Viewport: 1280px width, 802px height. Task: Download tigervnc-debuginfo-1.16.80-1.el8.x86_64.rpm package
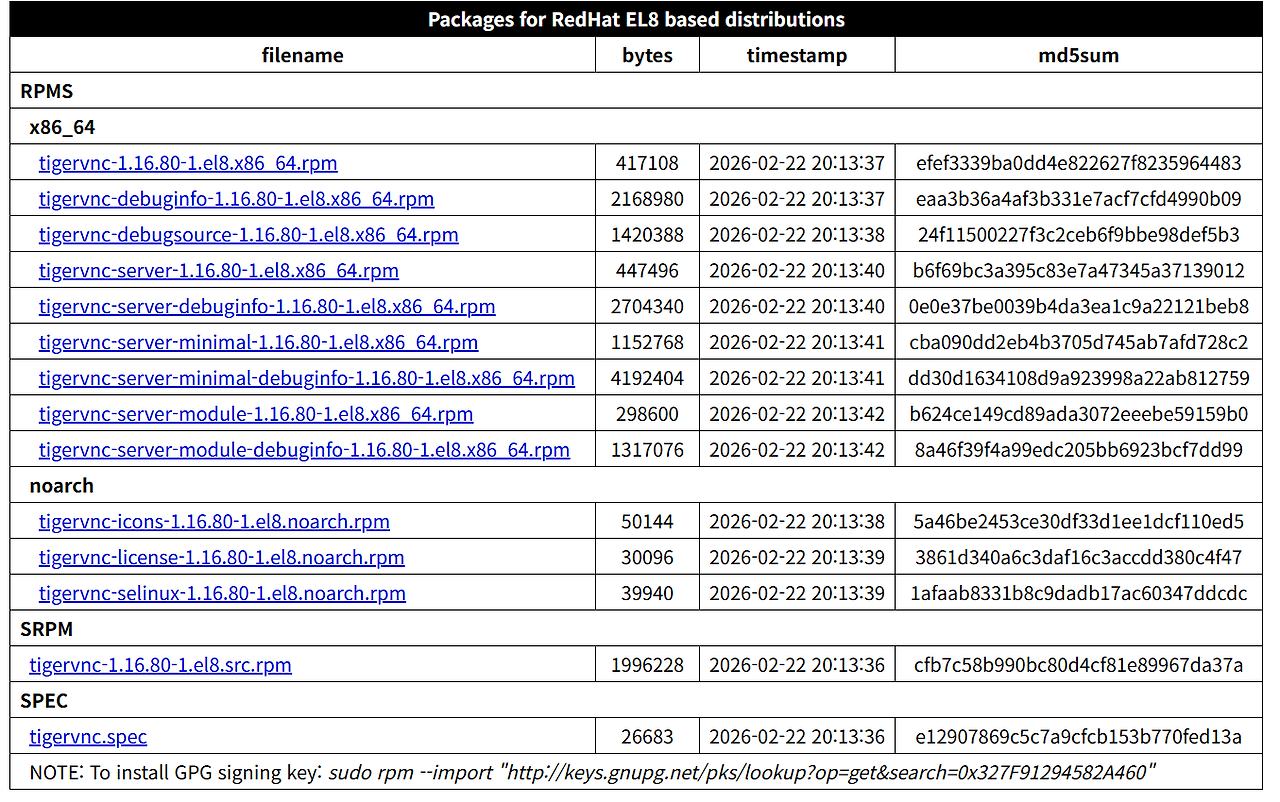tap(237, 199)
